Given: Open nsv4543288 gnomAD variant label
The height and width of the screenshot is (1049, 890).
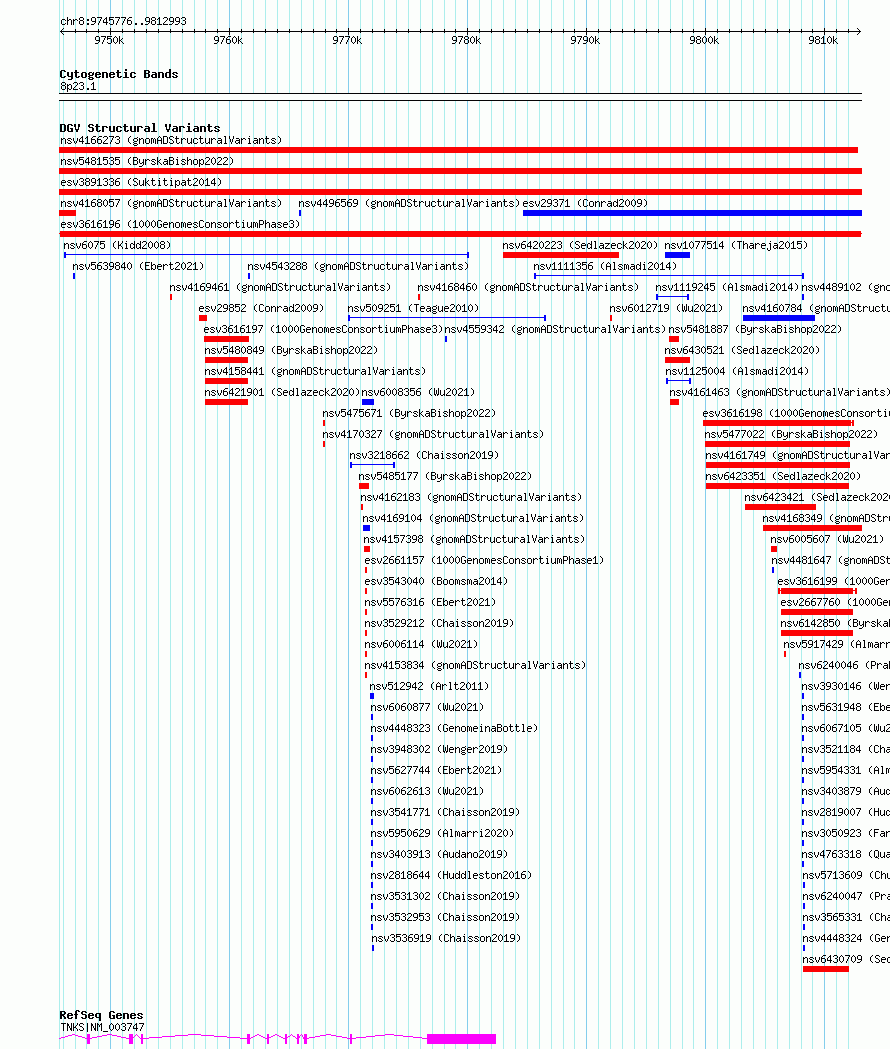Looking at the screenshot, I should 358,266.
